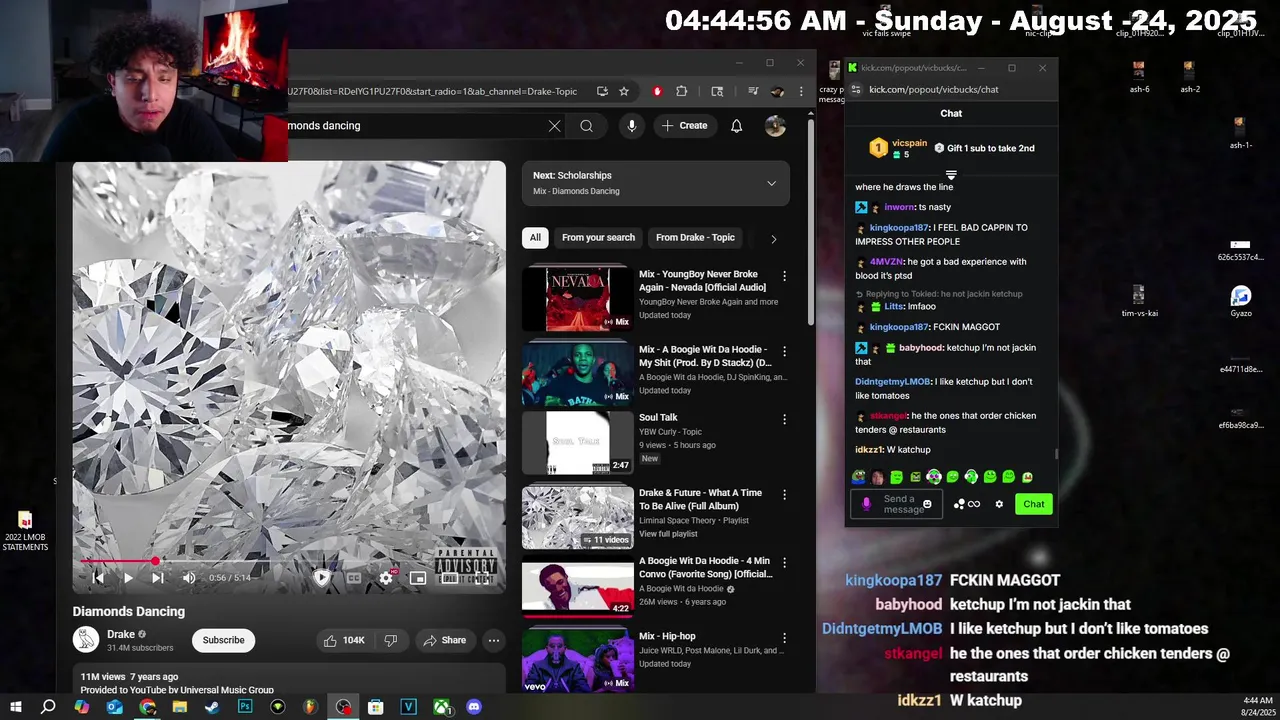Viewport: 1280px width, 720px height.
Task: Go to previous video in player
Action: coord(98,577)
